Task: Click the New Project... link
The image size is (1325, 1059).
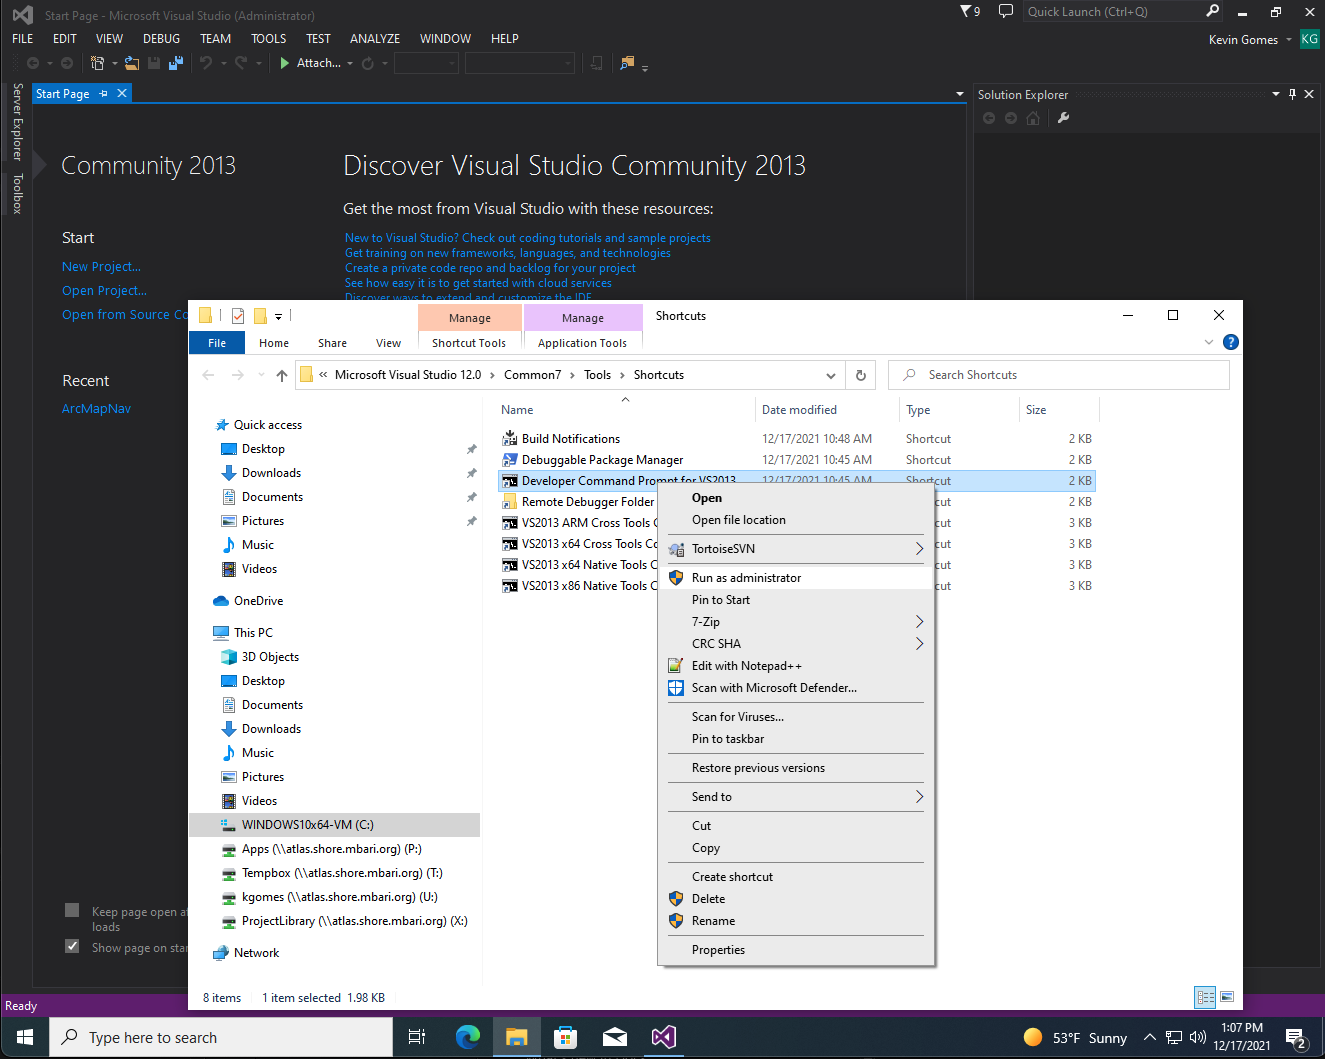Action: tap(101, 267)
